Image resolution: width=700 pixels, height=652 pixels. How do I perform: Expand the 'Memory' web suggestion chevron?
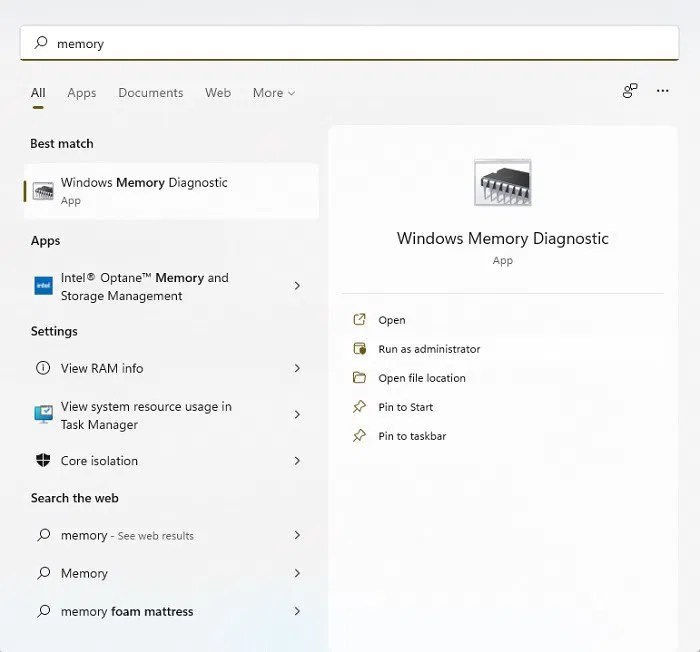pos(297,573)
